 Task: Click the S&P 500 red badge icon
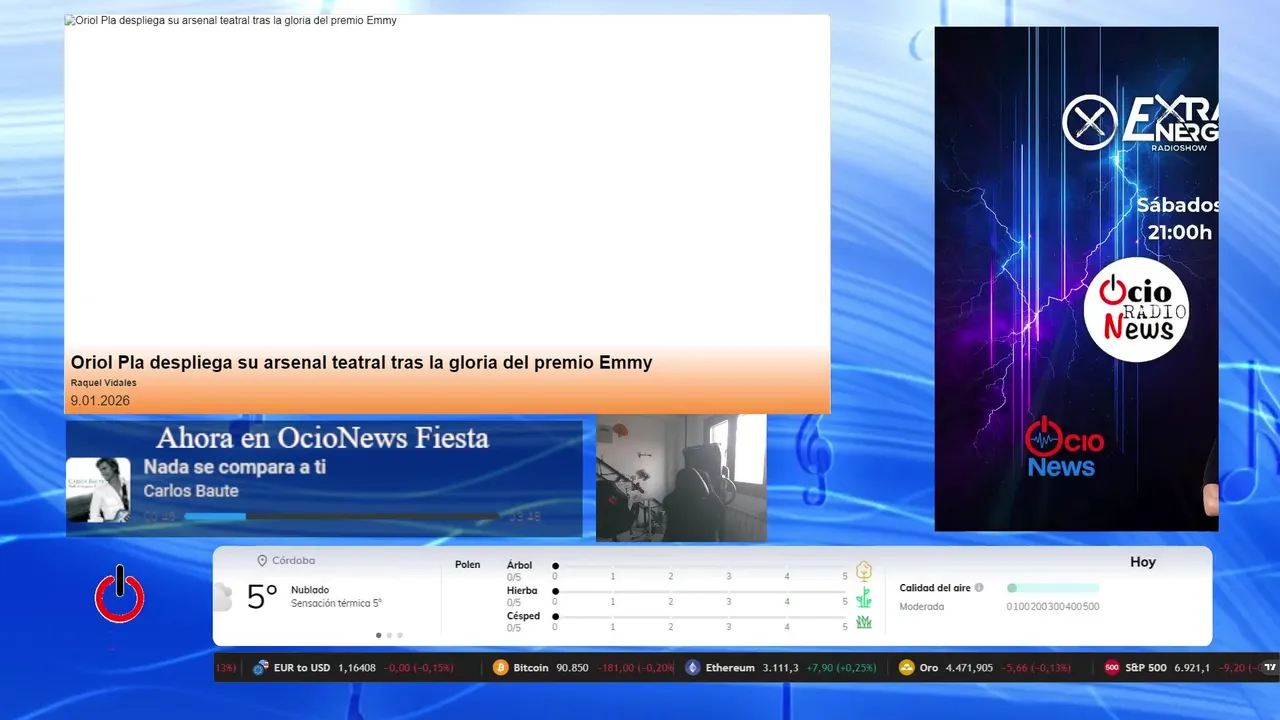(x=1112, y=668)
